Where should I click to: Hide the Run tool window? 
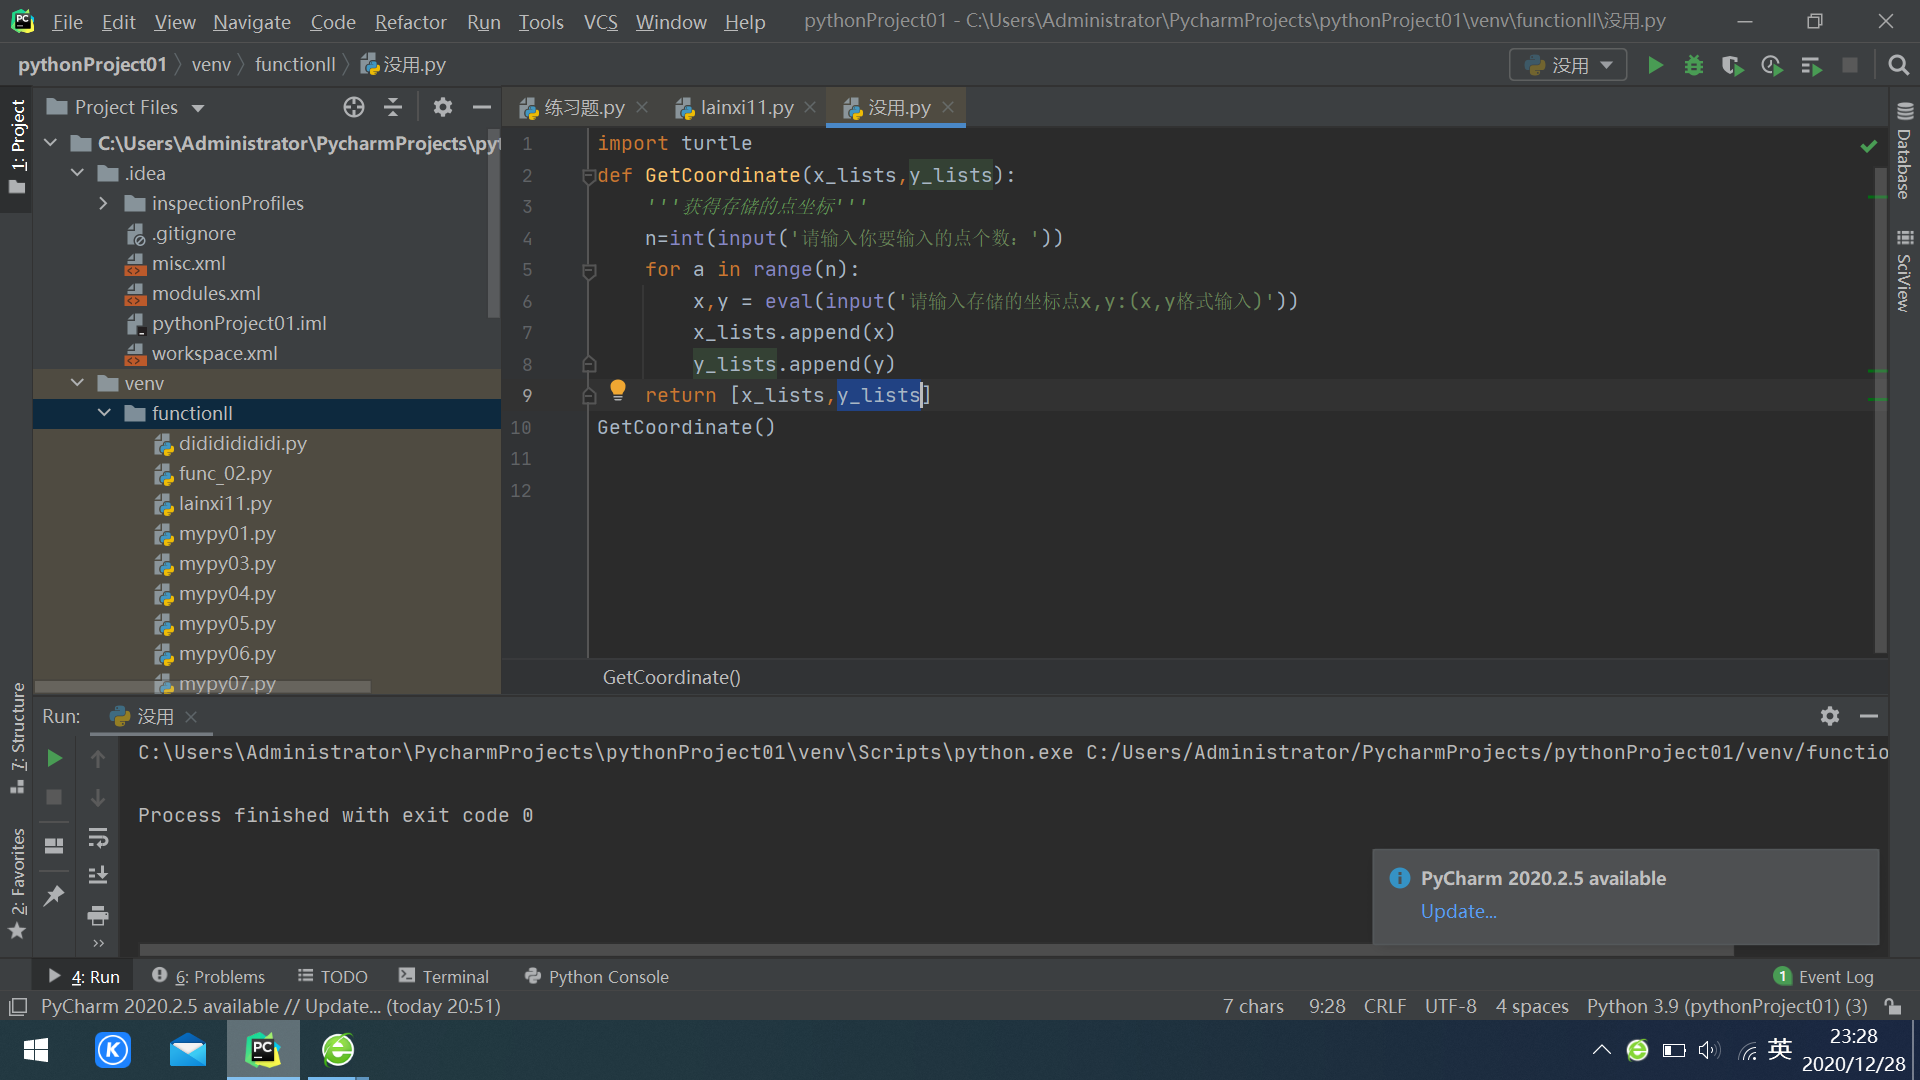point(1869,716)
